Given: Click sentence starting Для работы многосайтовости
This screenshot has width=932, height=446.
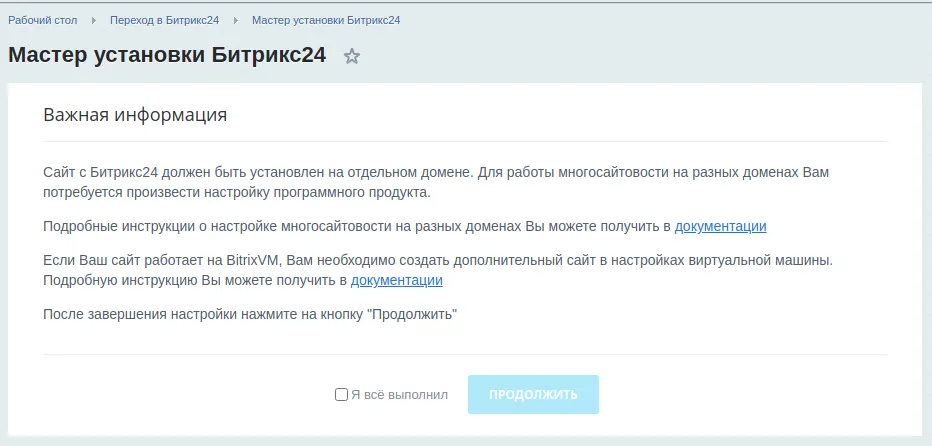Looking at the screenshot, I should tap(650, 172).
